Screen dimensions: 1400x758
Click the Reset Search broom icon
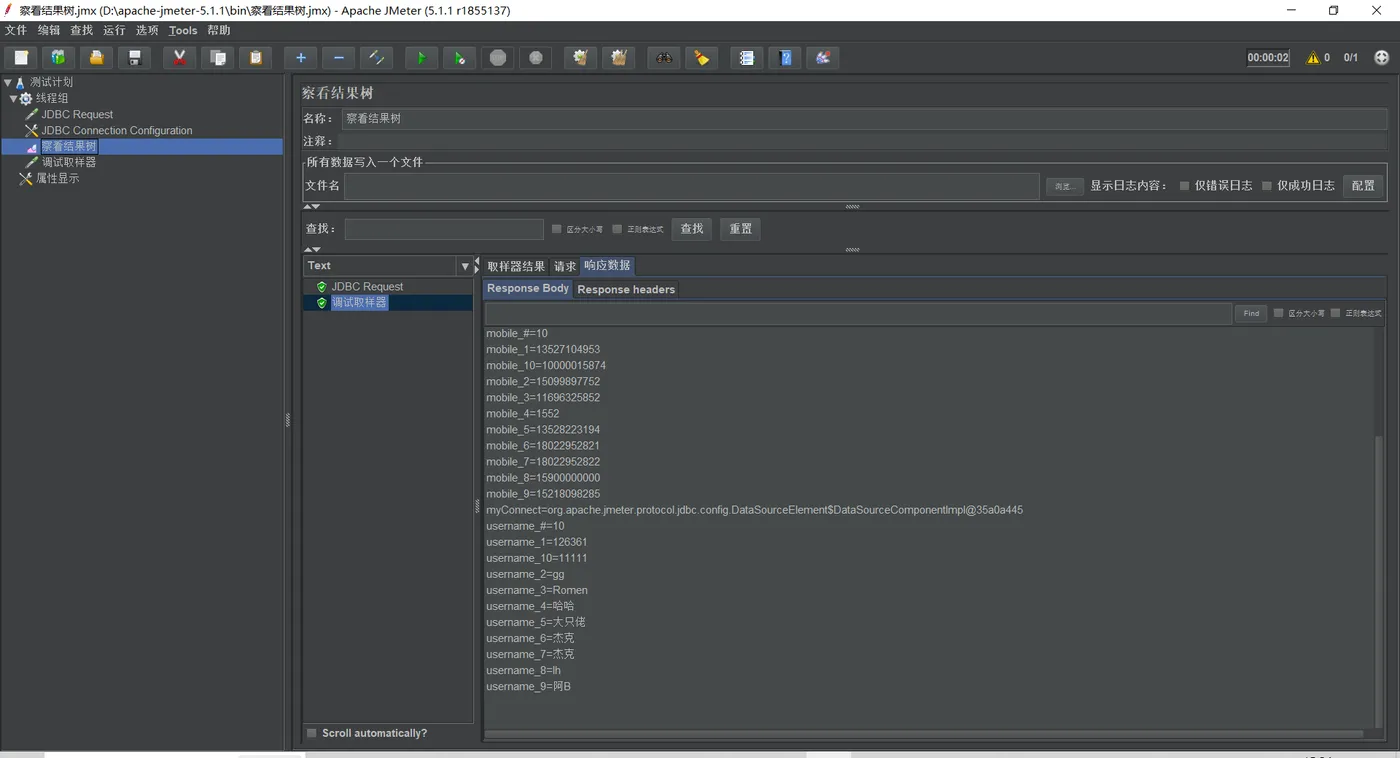[701, 58]
